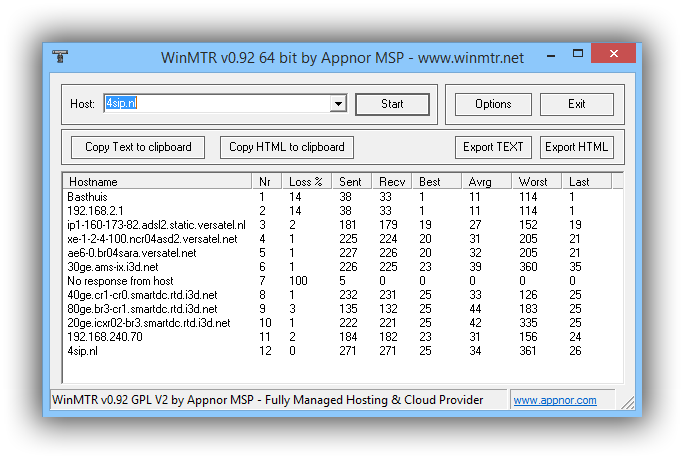Screen dimensions: 684x459
Task: Open the Options dialog
Action: click(493, 104)
